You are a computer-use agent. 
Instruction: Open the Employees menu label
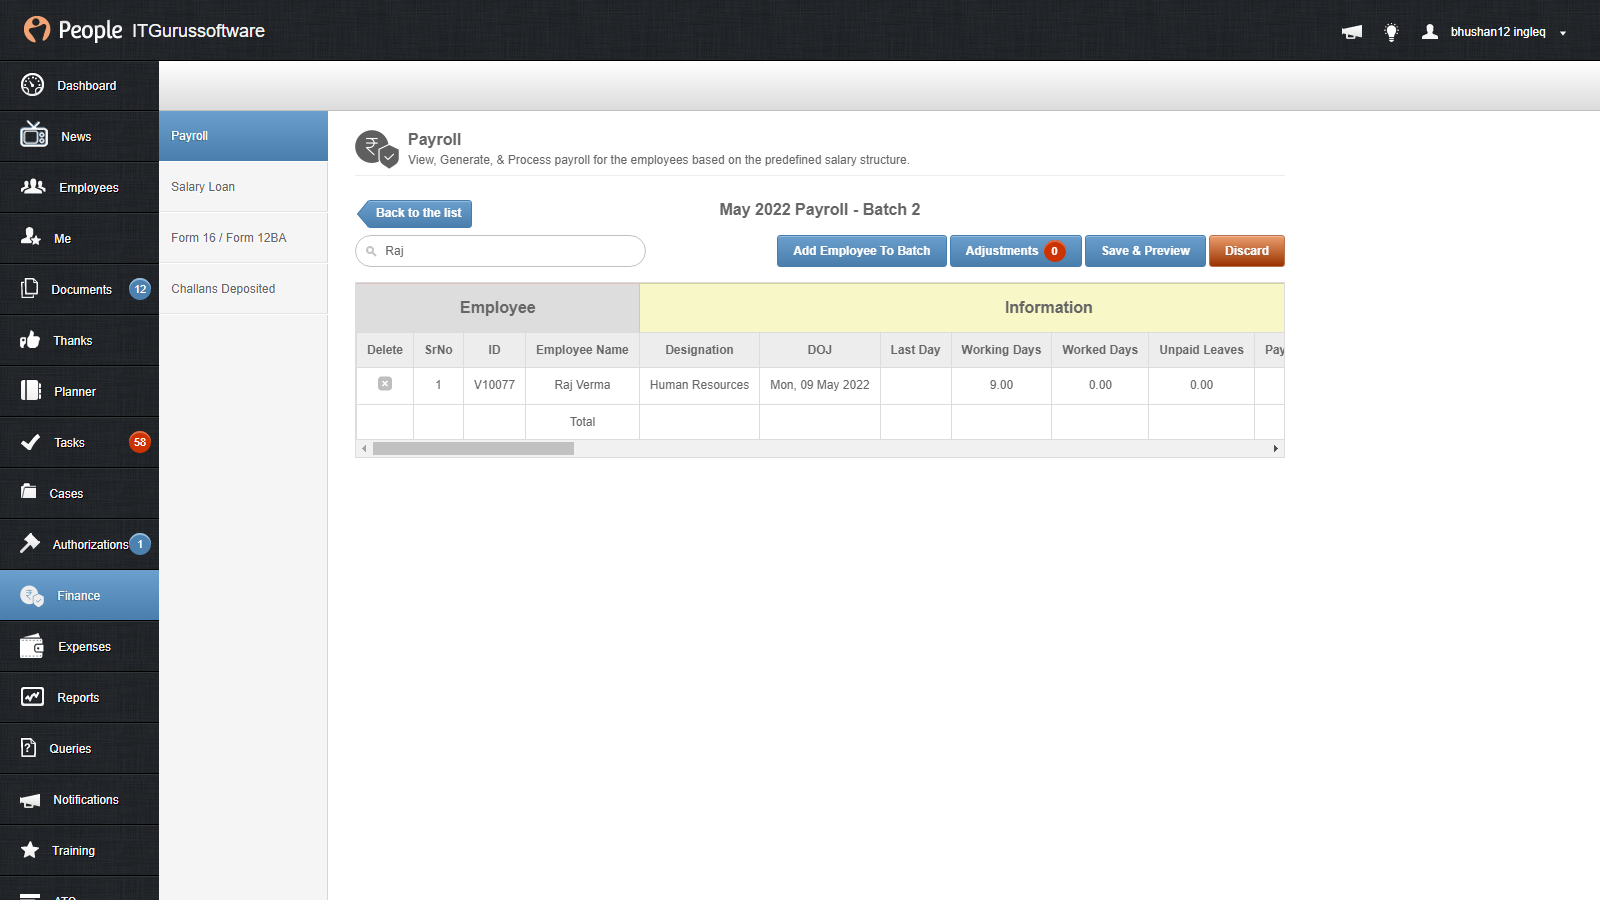coord(89,188)
